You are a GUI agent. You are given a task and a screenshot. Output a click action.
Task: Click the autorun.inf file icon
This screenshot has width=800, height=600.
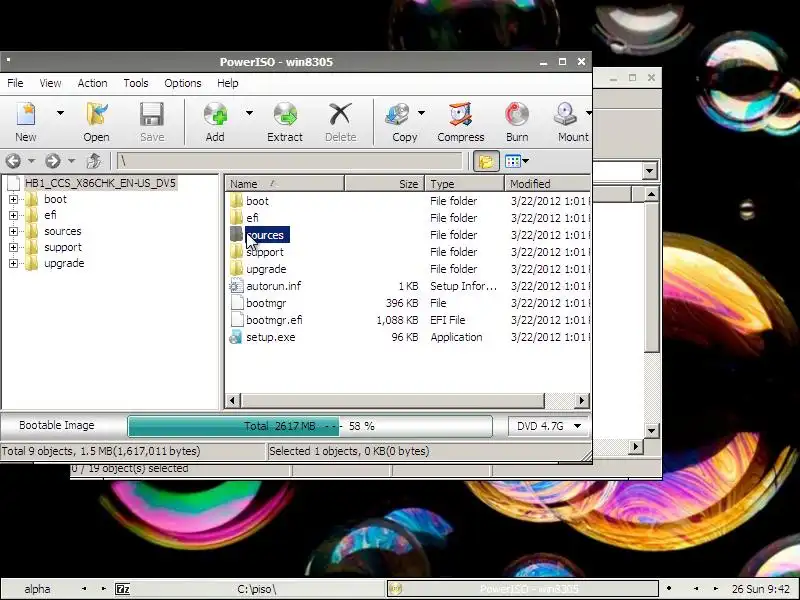point(236,286)
